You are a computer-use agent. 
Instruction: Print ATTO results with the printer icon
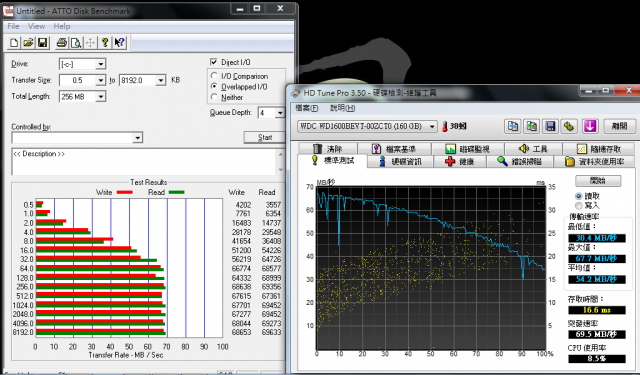[62, 42]
